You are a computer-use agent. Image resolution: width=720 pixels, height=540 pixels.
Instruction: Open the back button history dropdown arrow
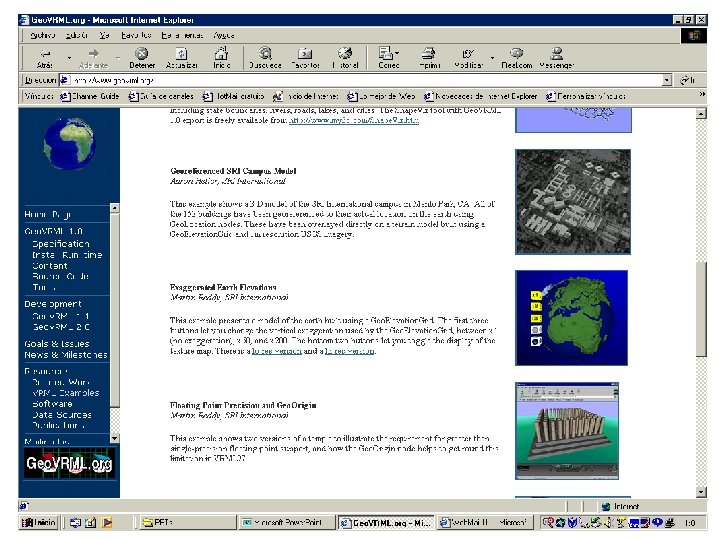pos(69,58)
